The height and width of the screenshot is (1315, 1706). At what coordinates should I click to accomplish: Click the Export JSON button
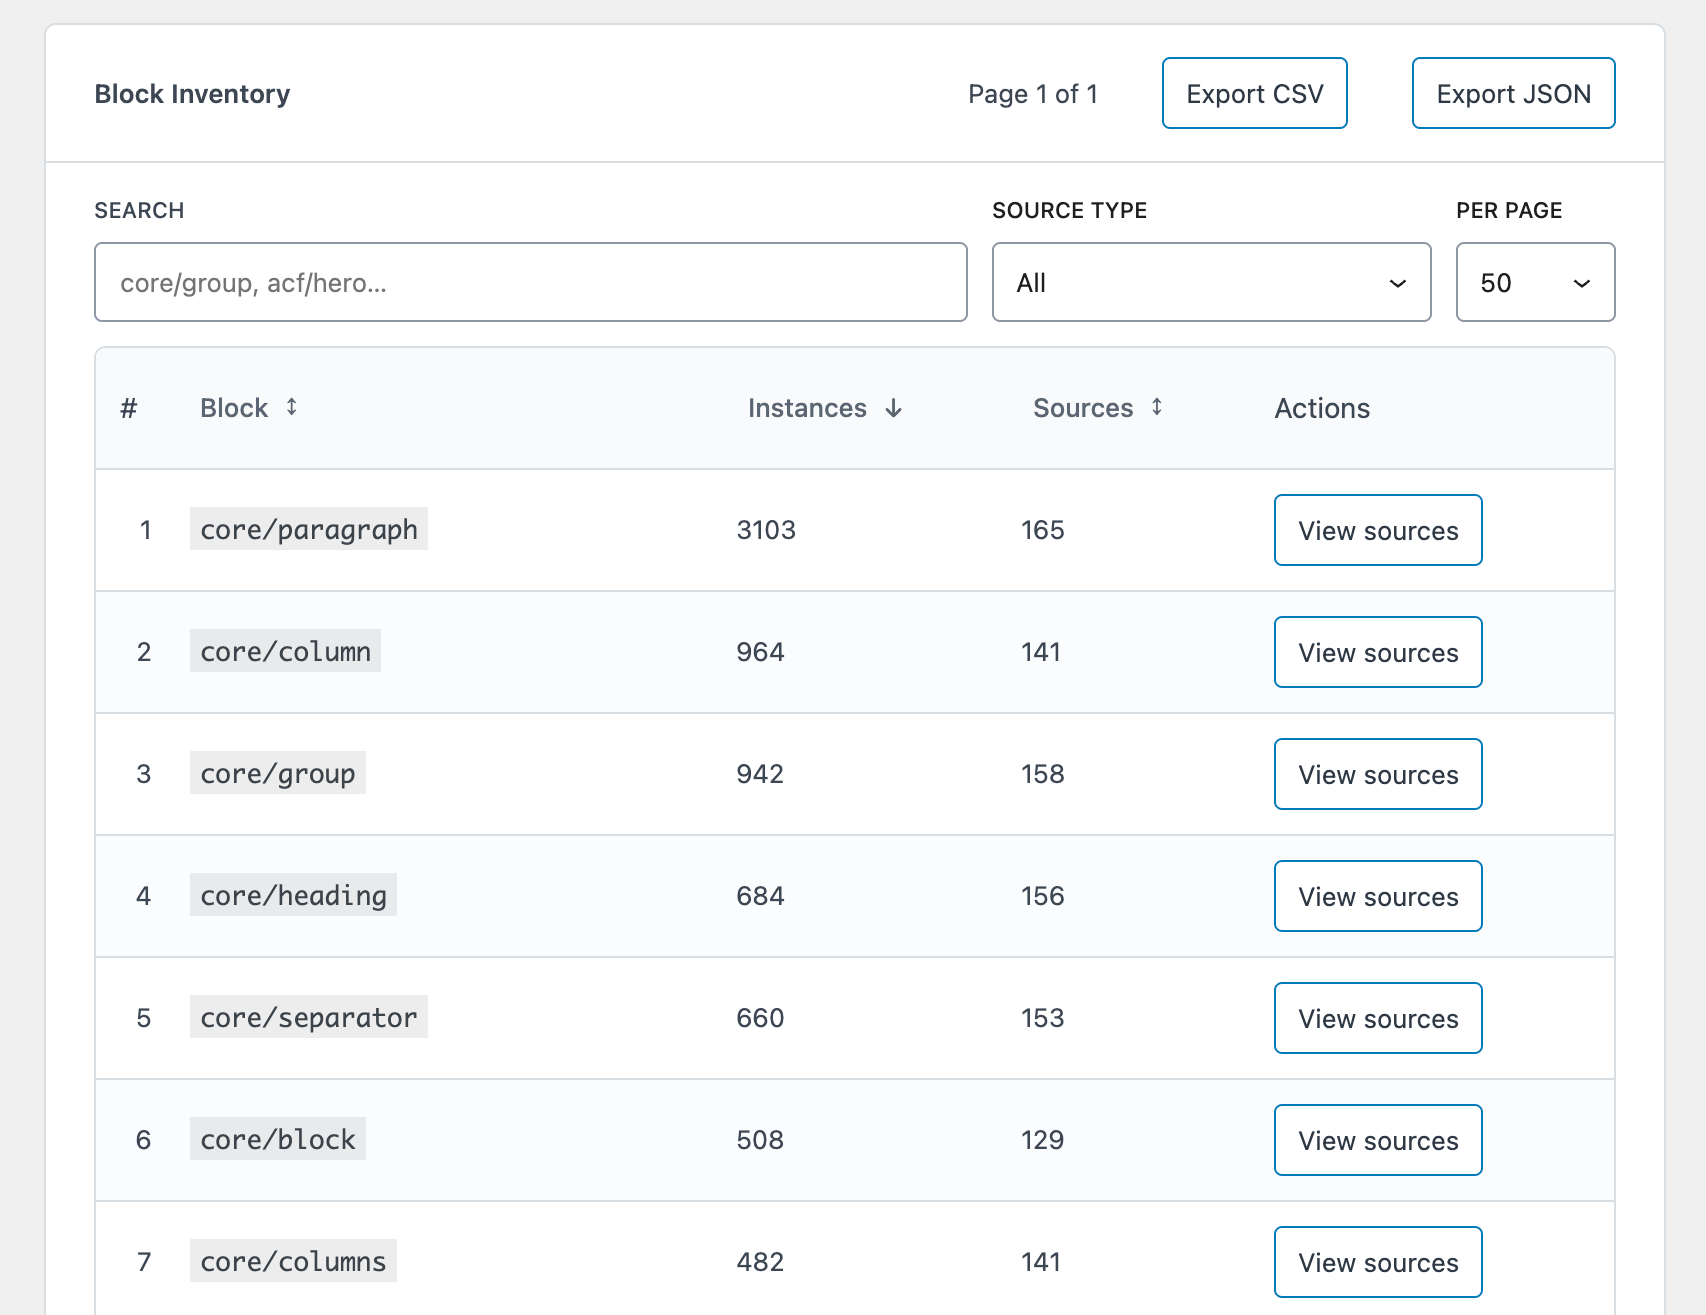click(x=1513, y=93)
